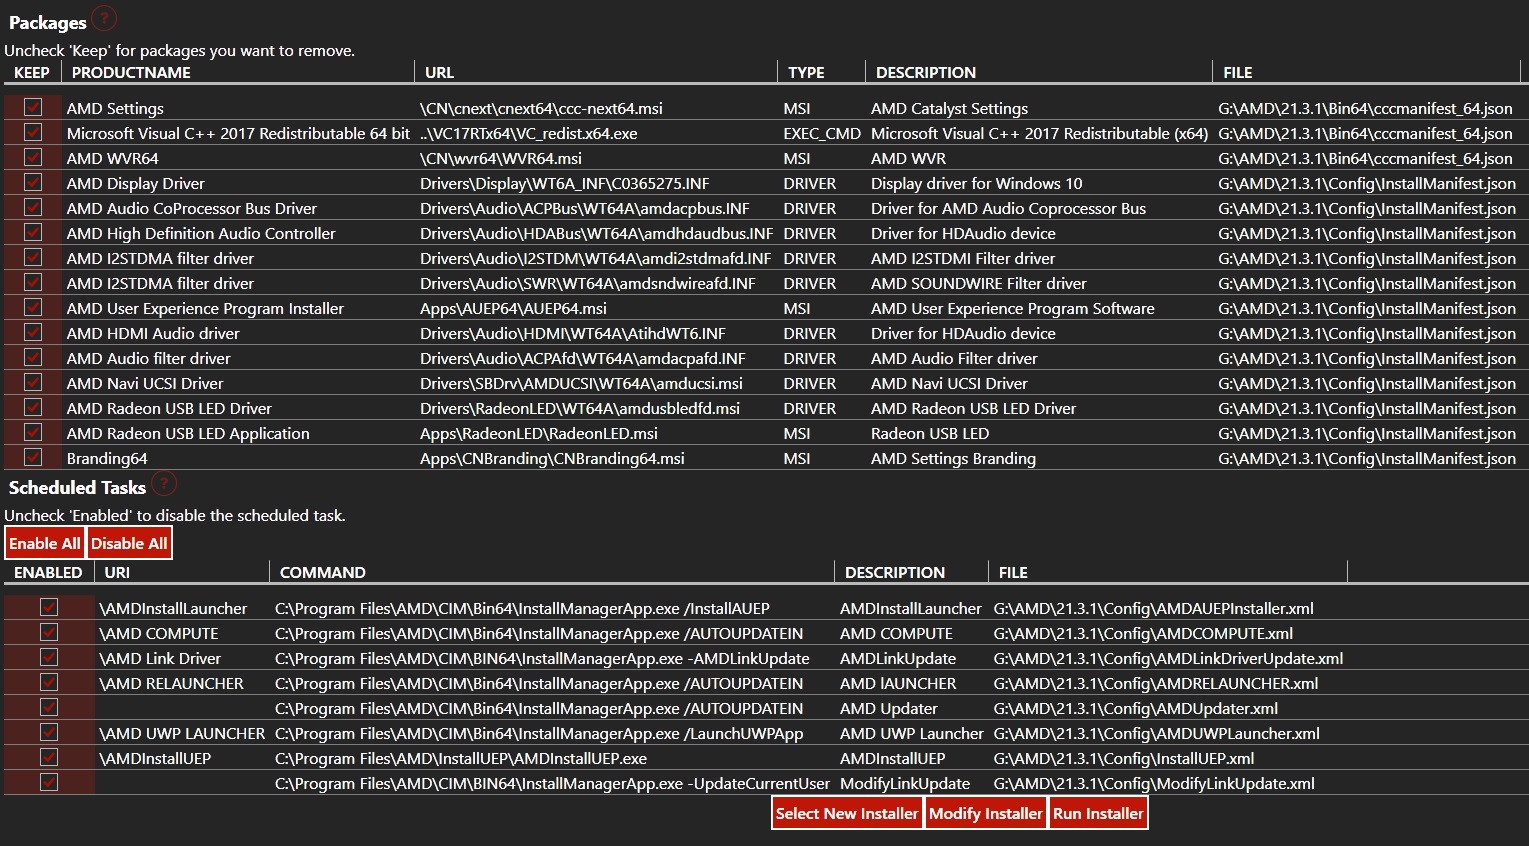Click the COMMAND column header
Viewport: 1529px width, 846px height.
323,572
